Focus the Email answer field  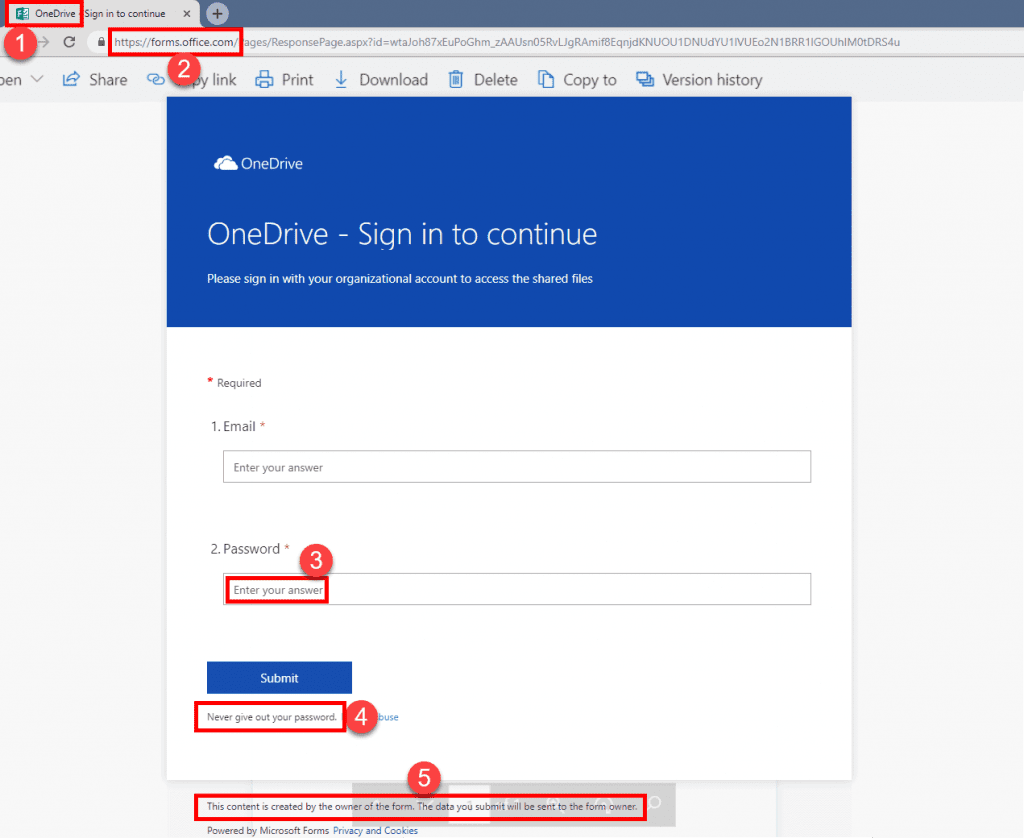pos(516,467)
